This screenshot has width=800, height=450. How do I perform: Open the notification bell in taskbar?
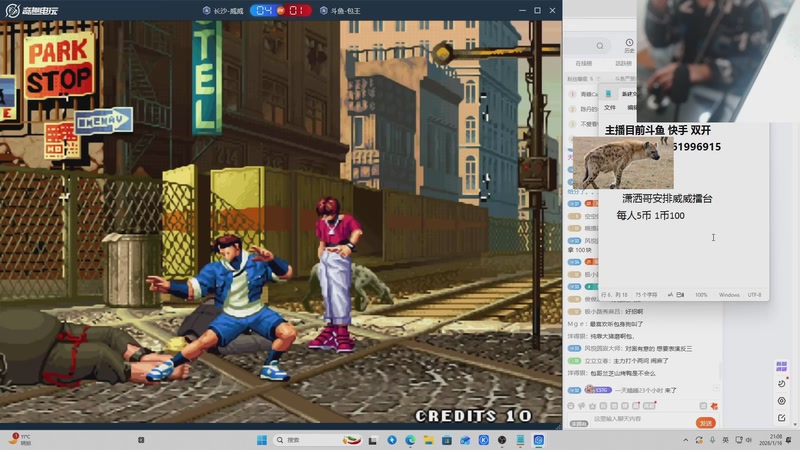pyautogui.click(x=789, y=440)
